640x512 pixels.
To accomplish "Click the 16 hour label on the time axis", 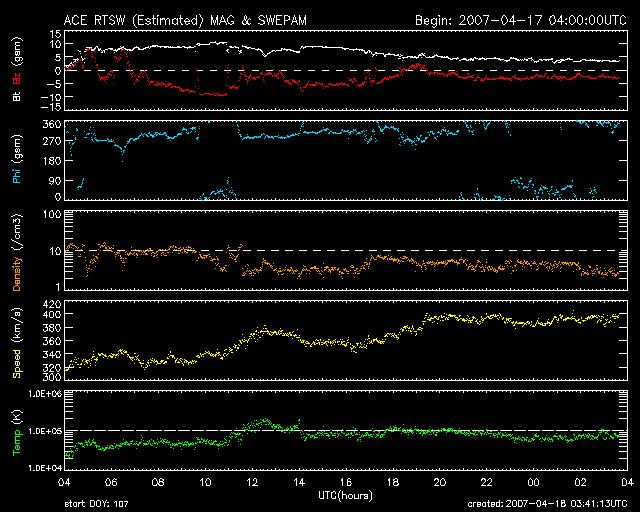I will point(346,483).
